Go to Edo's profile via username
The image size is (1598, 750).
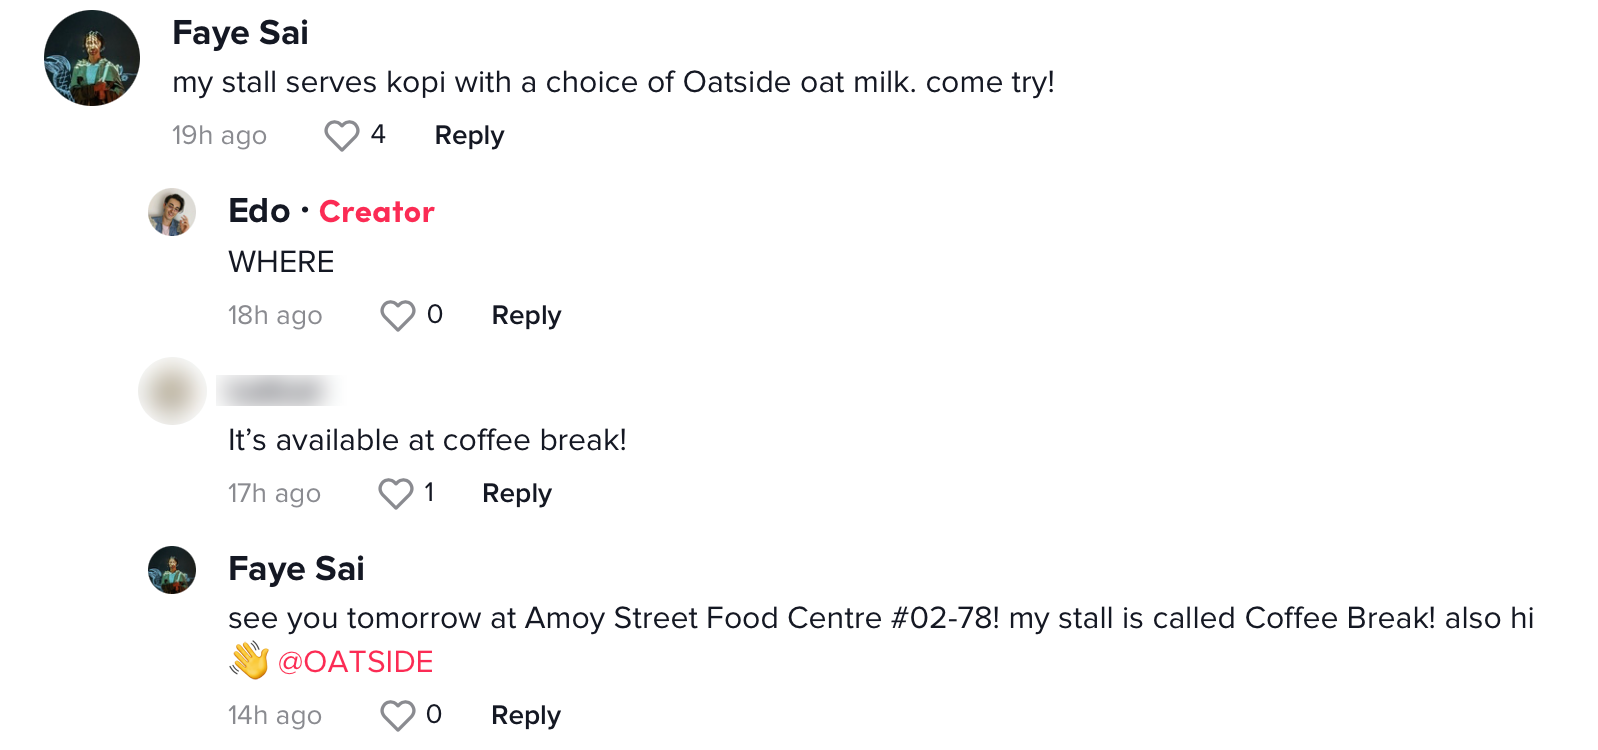click(259, 211)
